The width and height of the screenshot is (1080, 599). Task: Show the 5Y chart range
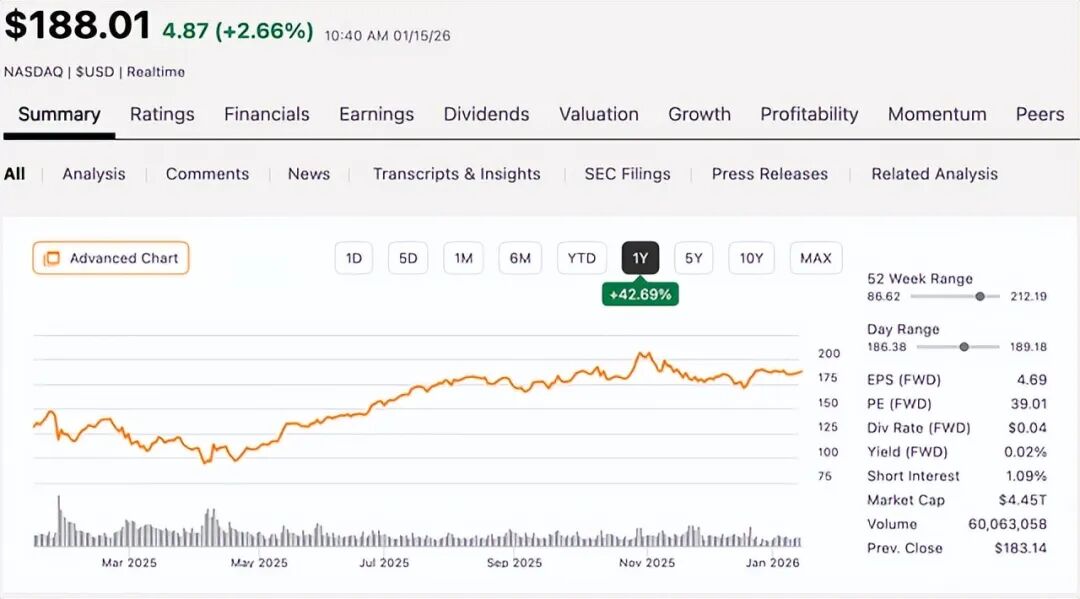(694, 258)
